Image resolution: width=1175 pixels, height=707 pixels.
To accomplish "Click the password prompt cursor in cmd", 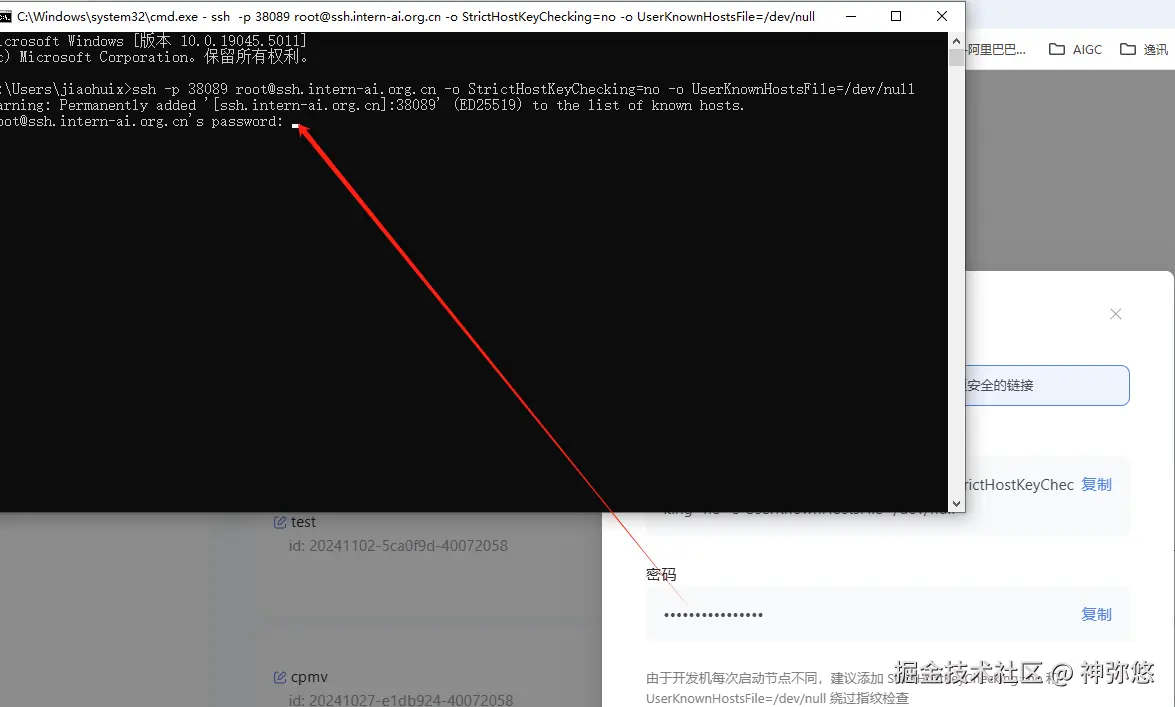I will (295, 125).
